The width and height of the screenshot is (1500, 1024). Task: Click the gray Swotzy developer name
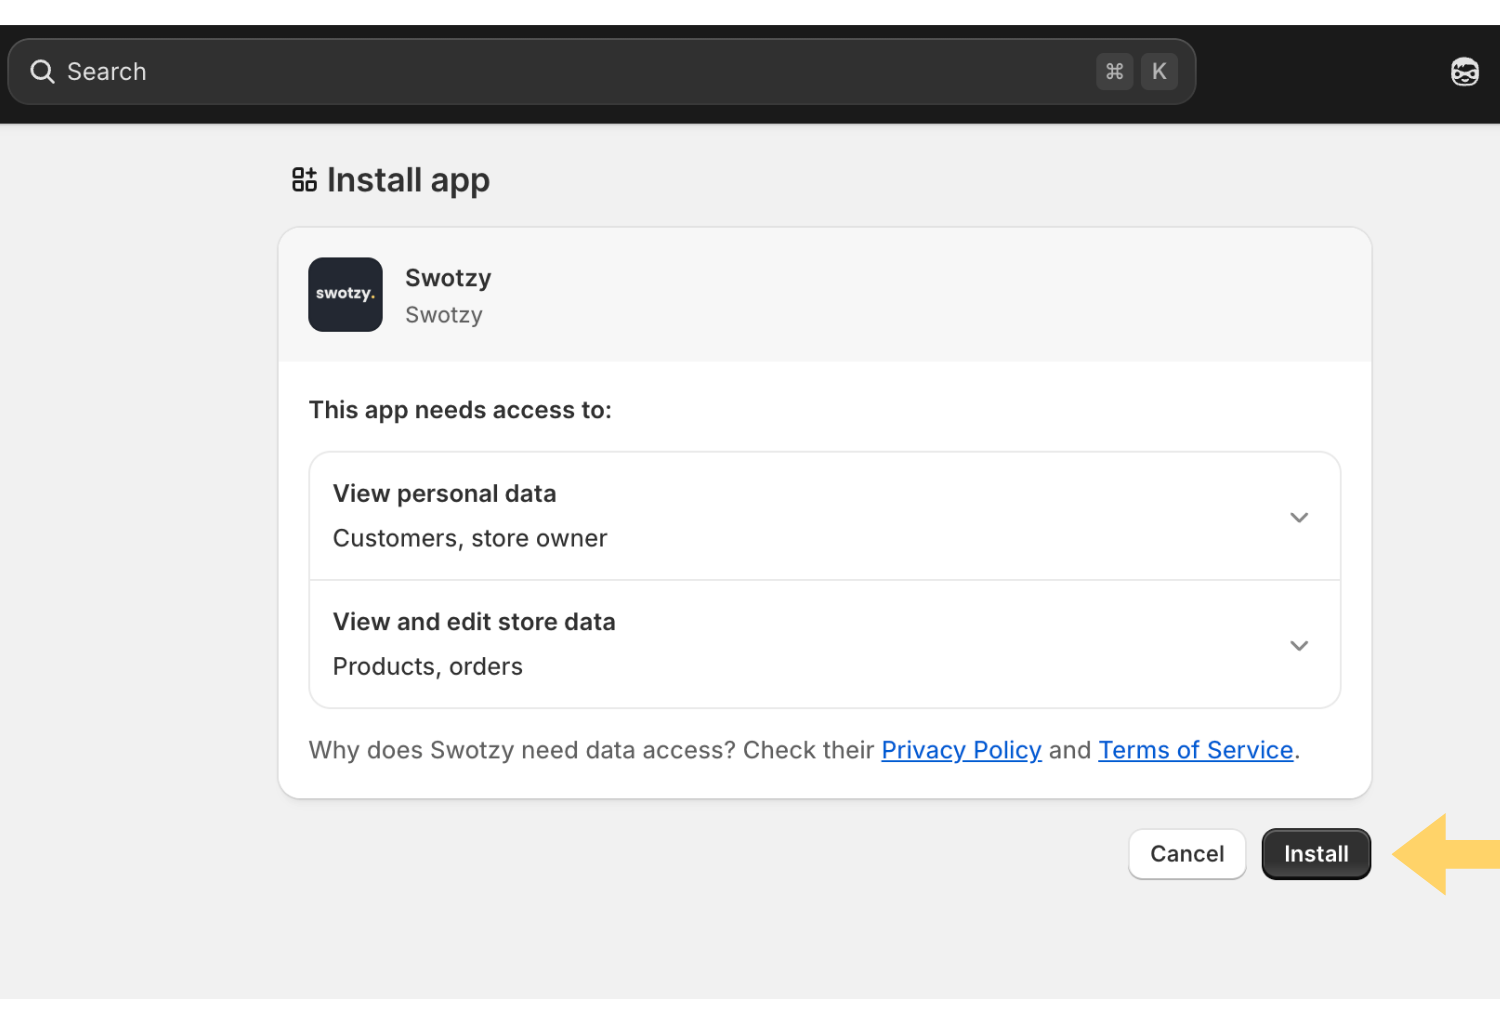(x=444, y=315)
